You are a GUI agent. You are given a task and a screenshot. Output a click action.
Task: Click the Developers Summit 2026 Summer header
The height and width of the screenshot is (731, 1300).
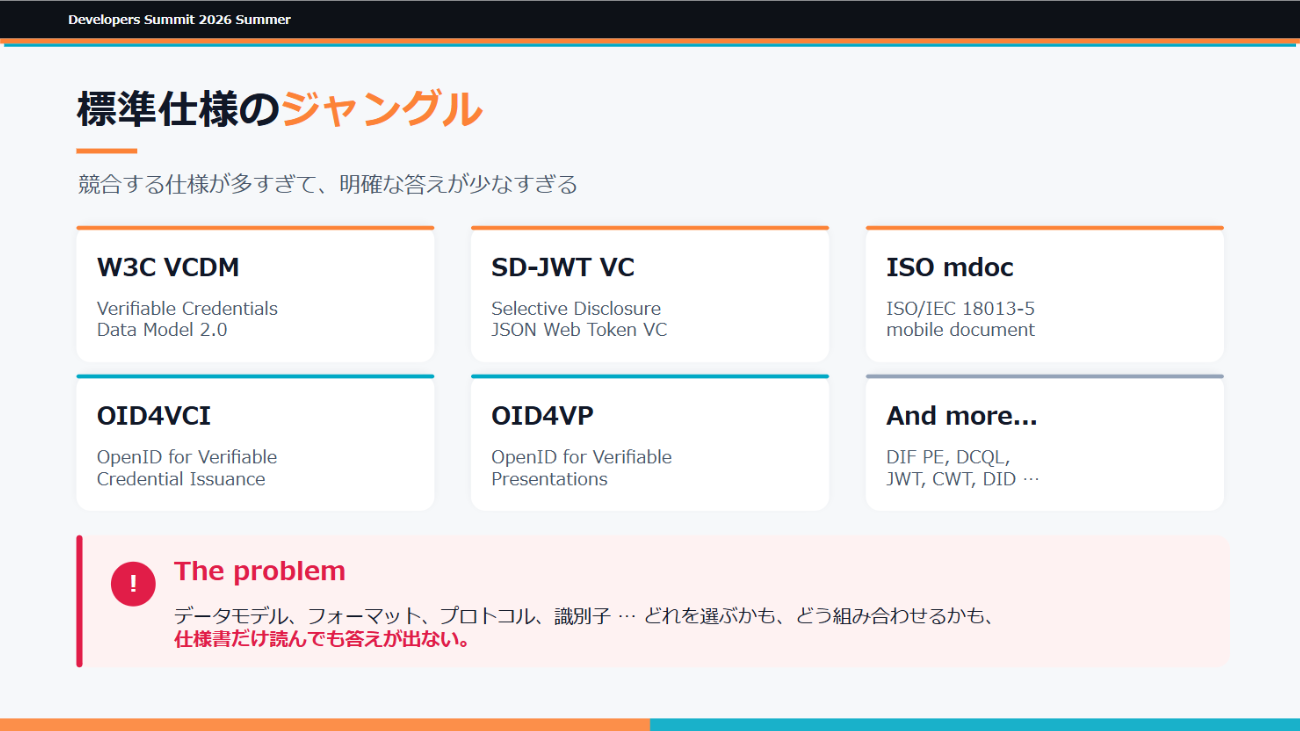pos(180,20)
